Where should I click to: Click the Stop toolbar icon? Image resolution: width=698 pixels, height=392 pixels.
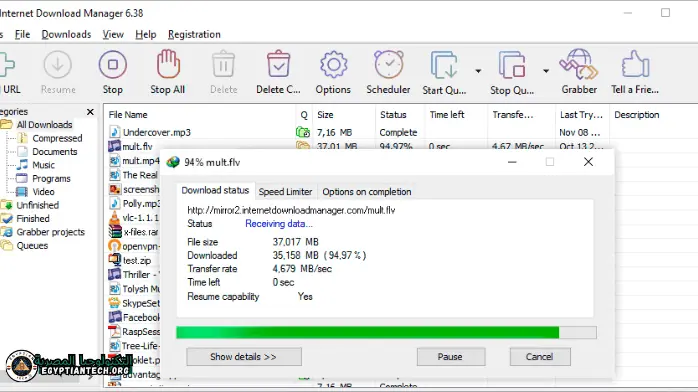point(113,65)
